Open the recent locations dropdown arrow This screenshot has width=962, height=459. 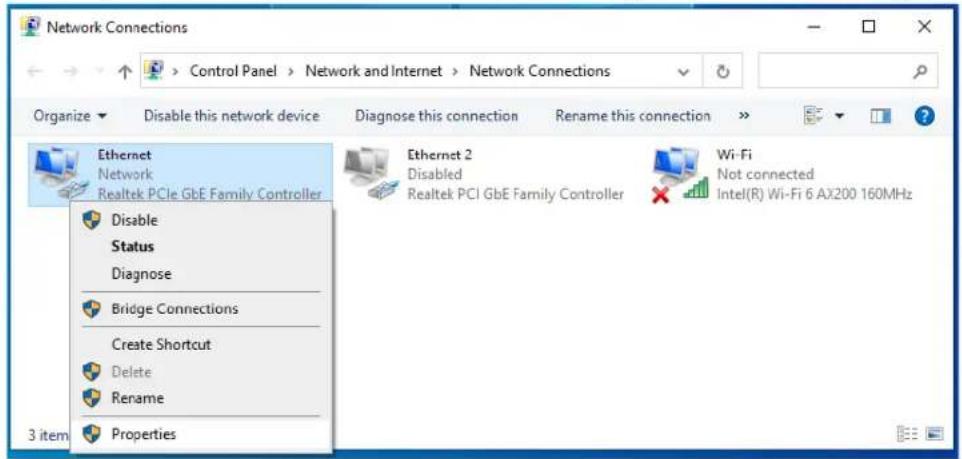click(99, 72)
